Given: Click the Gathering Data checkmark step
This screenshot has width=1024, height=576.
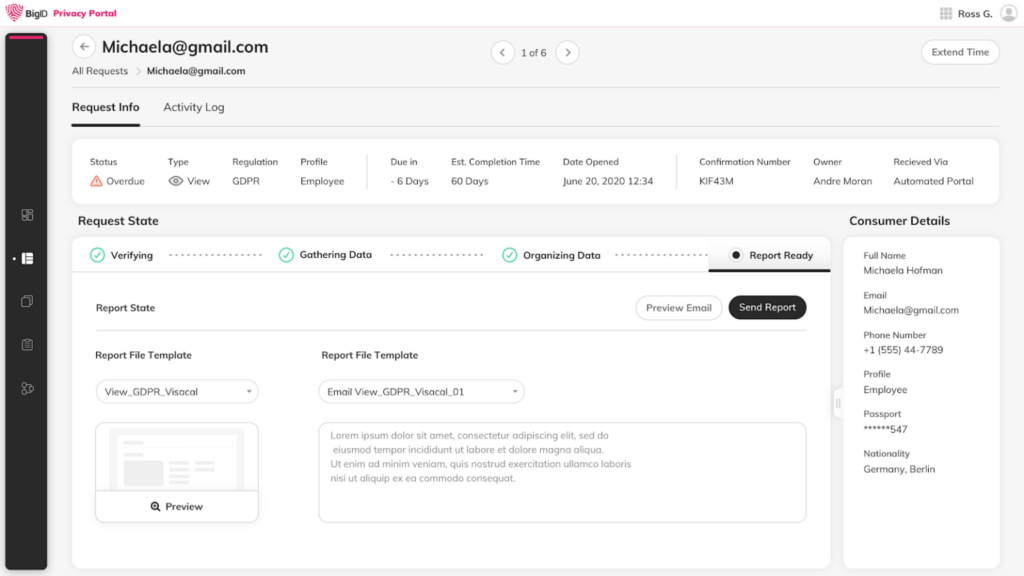Looking at the screenshot, I should 286,255.
